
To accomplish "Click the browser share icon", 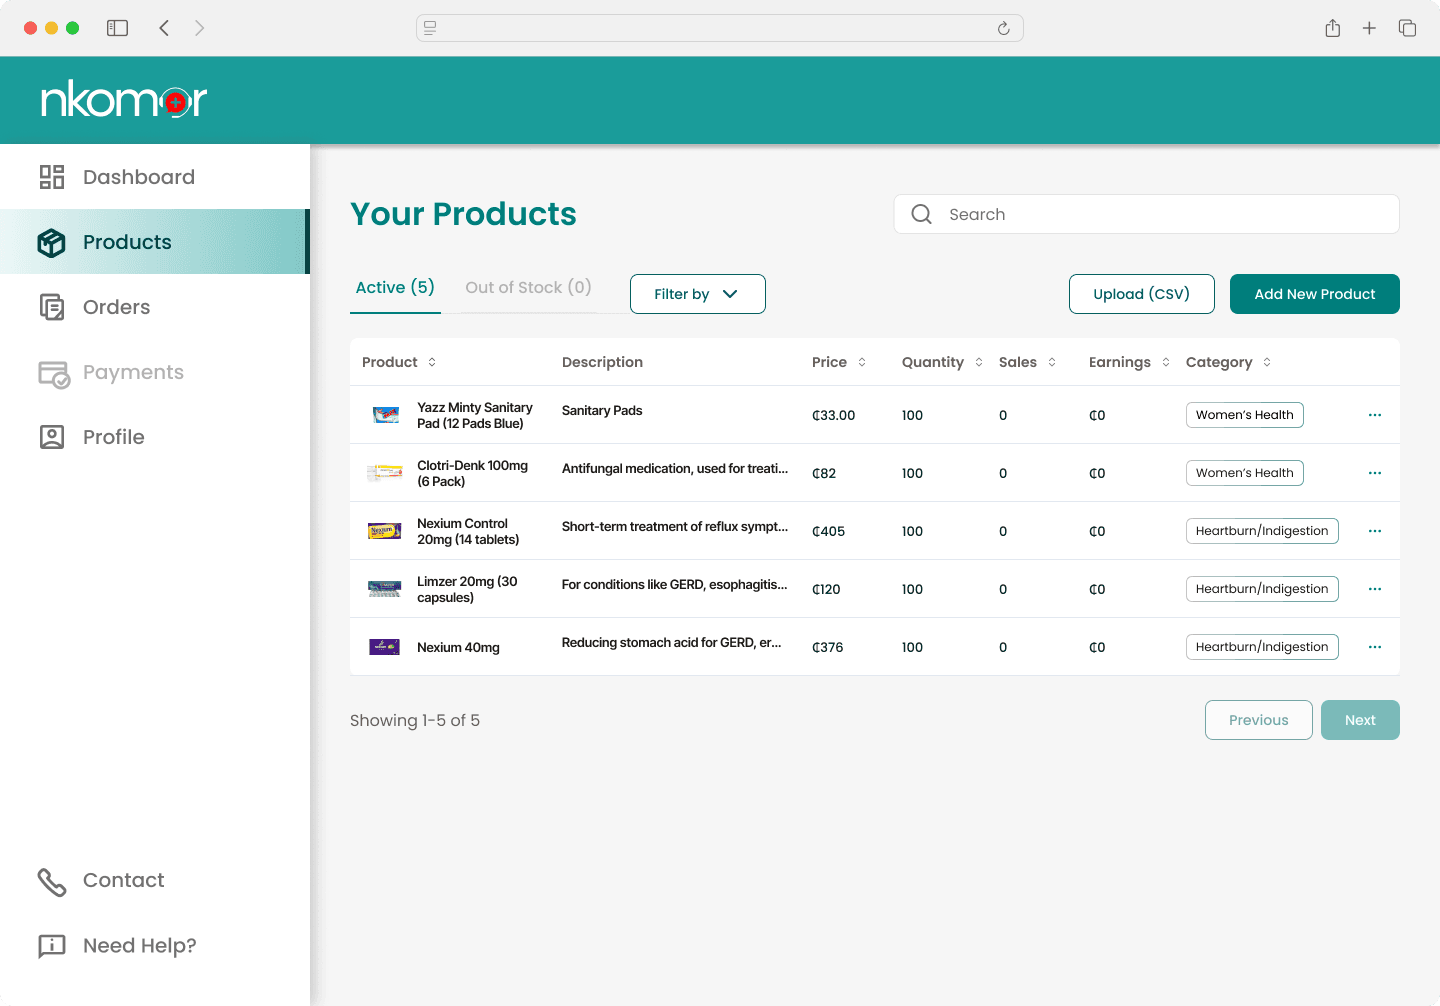I will tap(1333, 28).
